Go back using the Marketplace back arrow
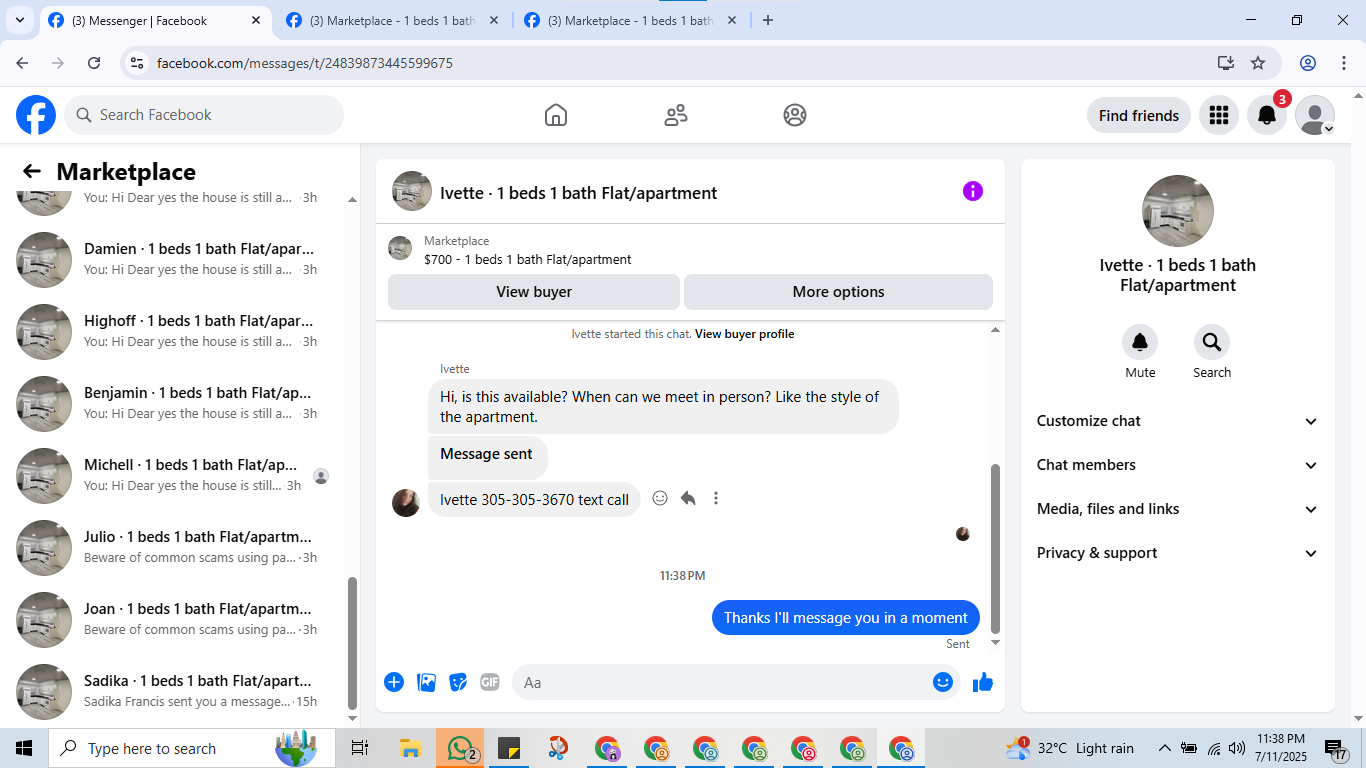 click(32, 171)
